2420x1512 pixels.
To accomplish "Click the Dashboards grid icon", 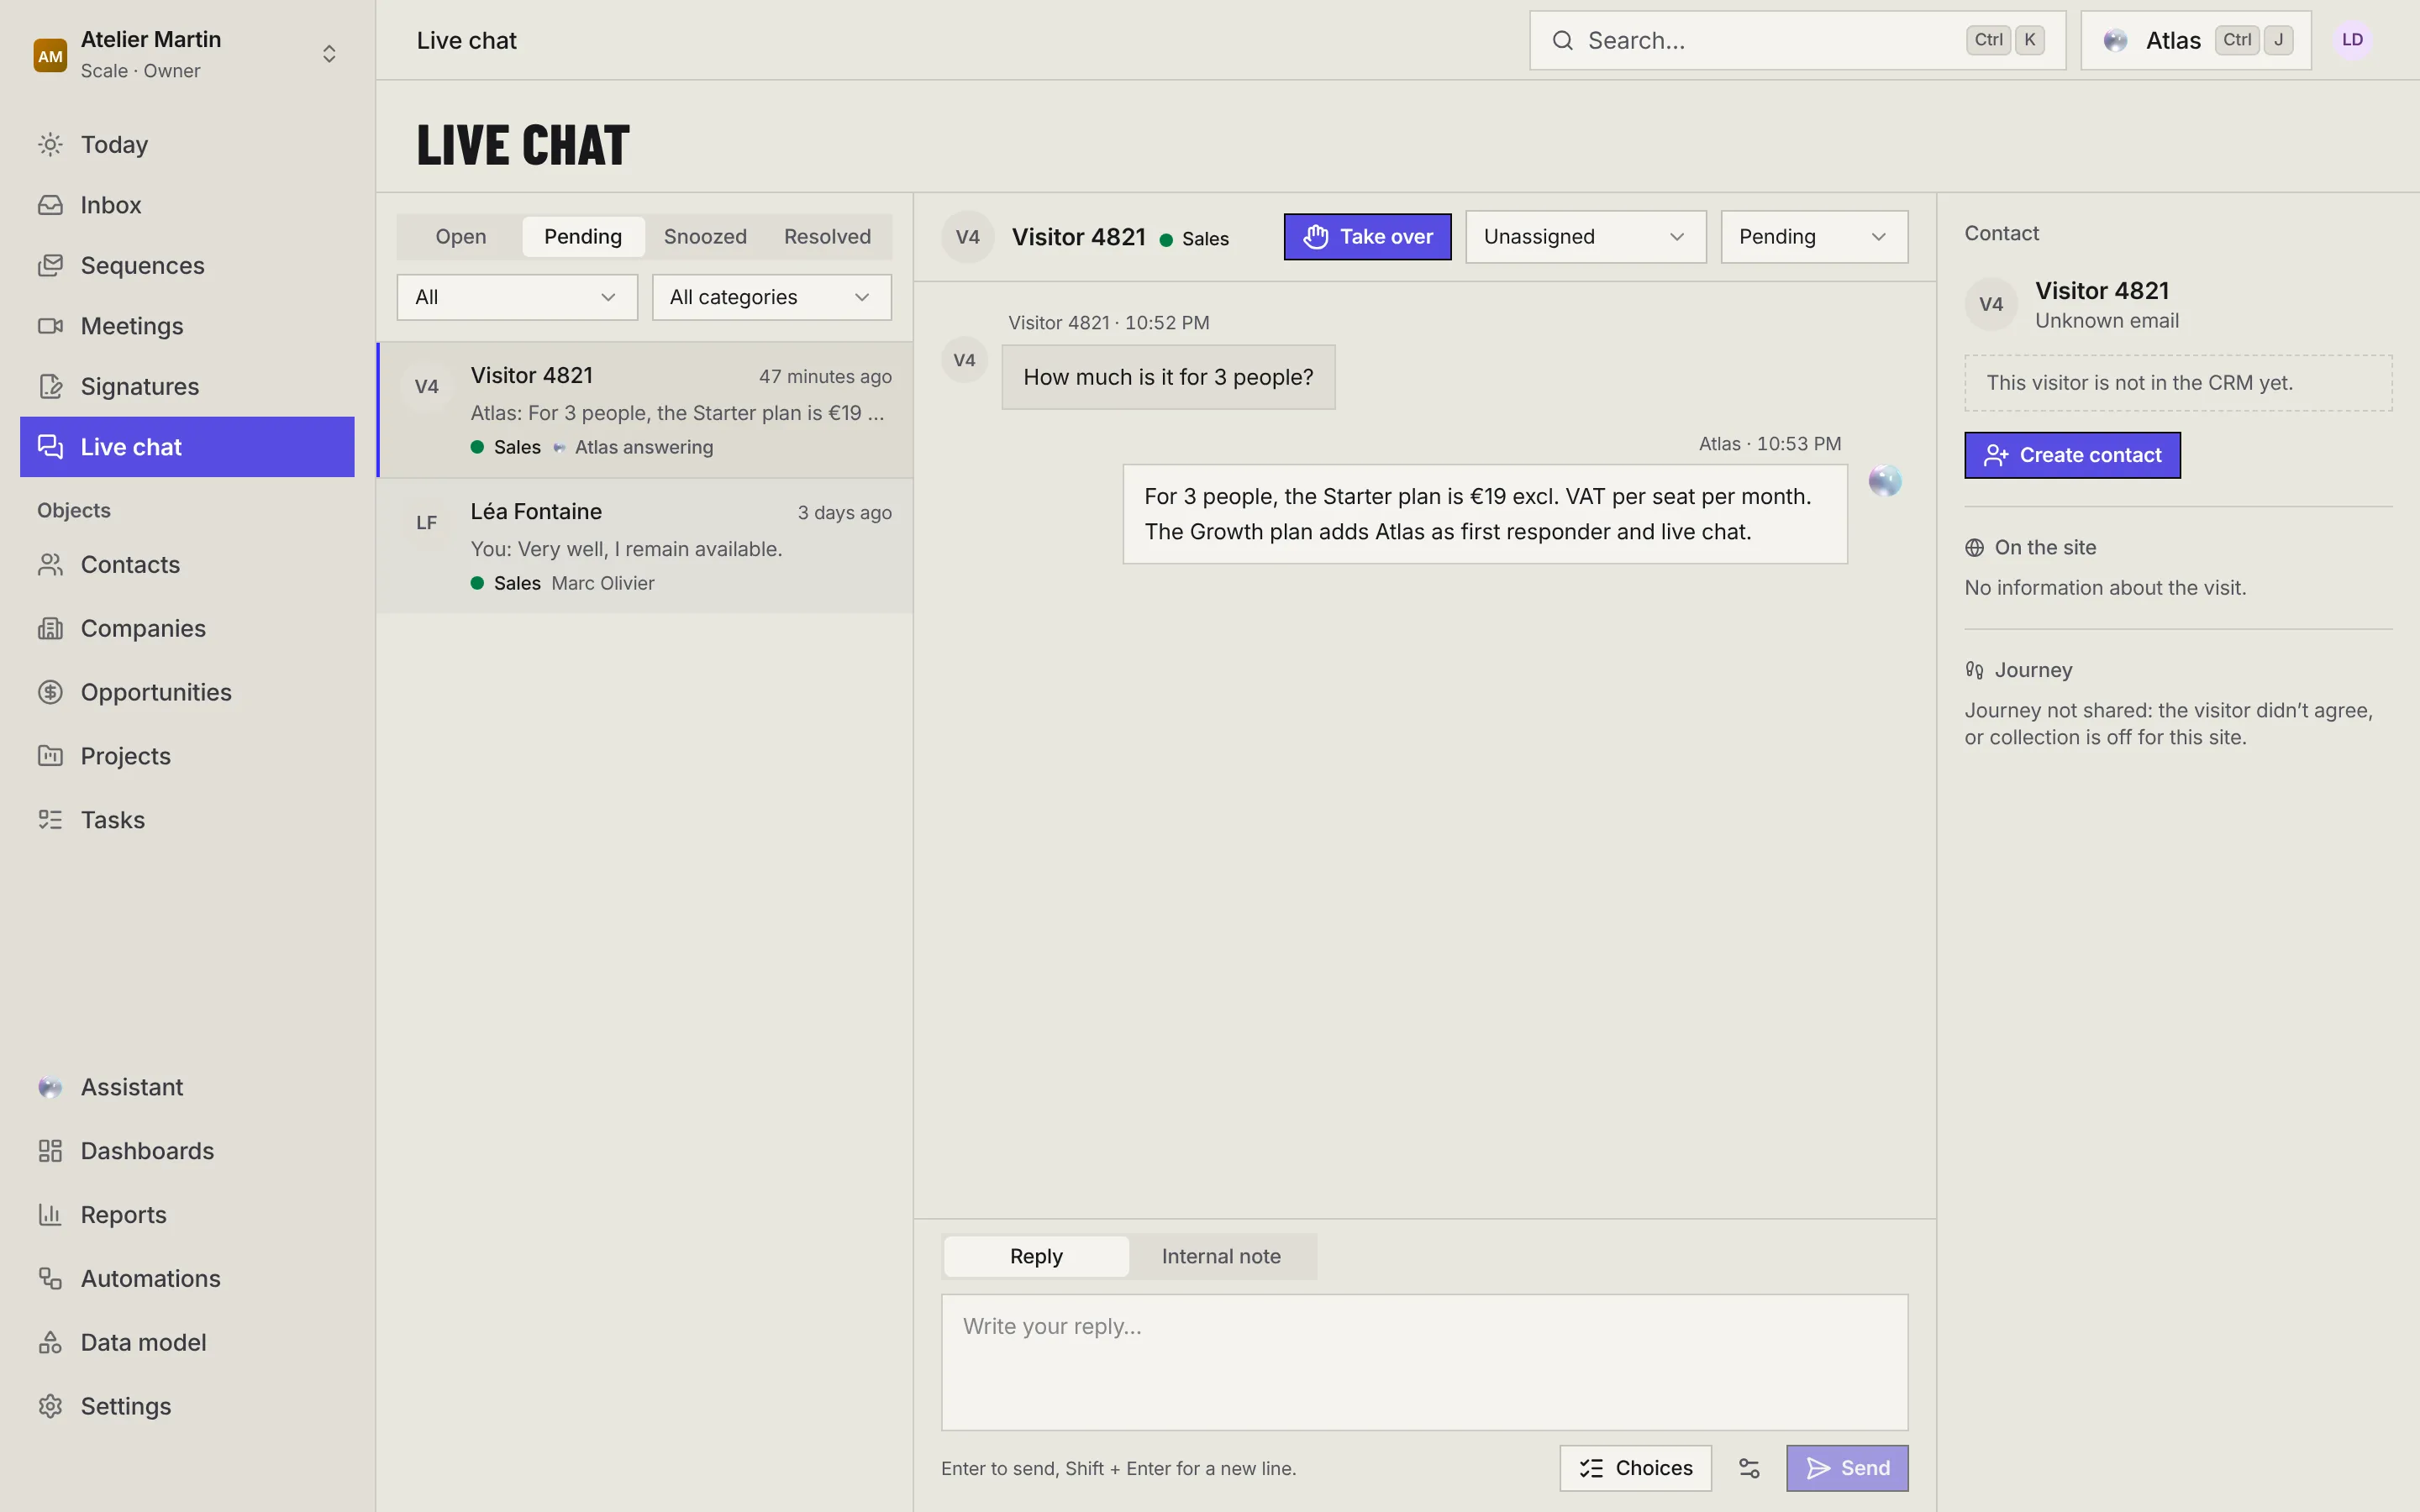I will click(50, 1151).
